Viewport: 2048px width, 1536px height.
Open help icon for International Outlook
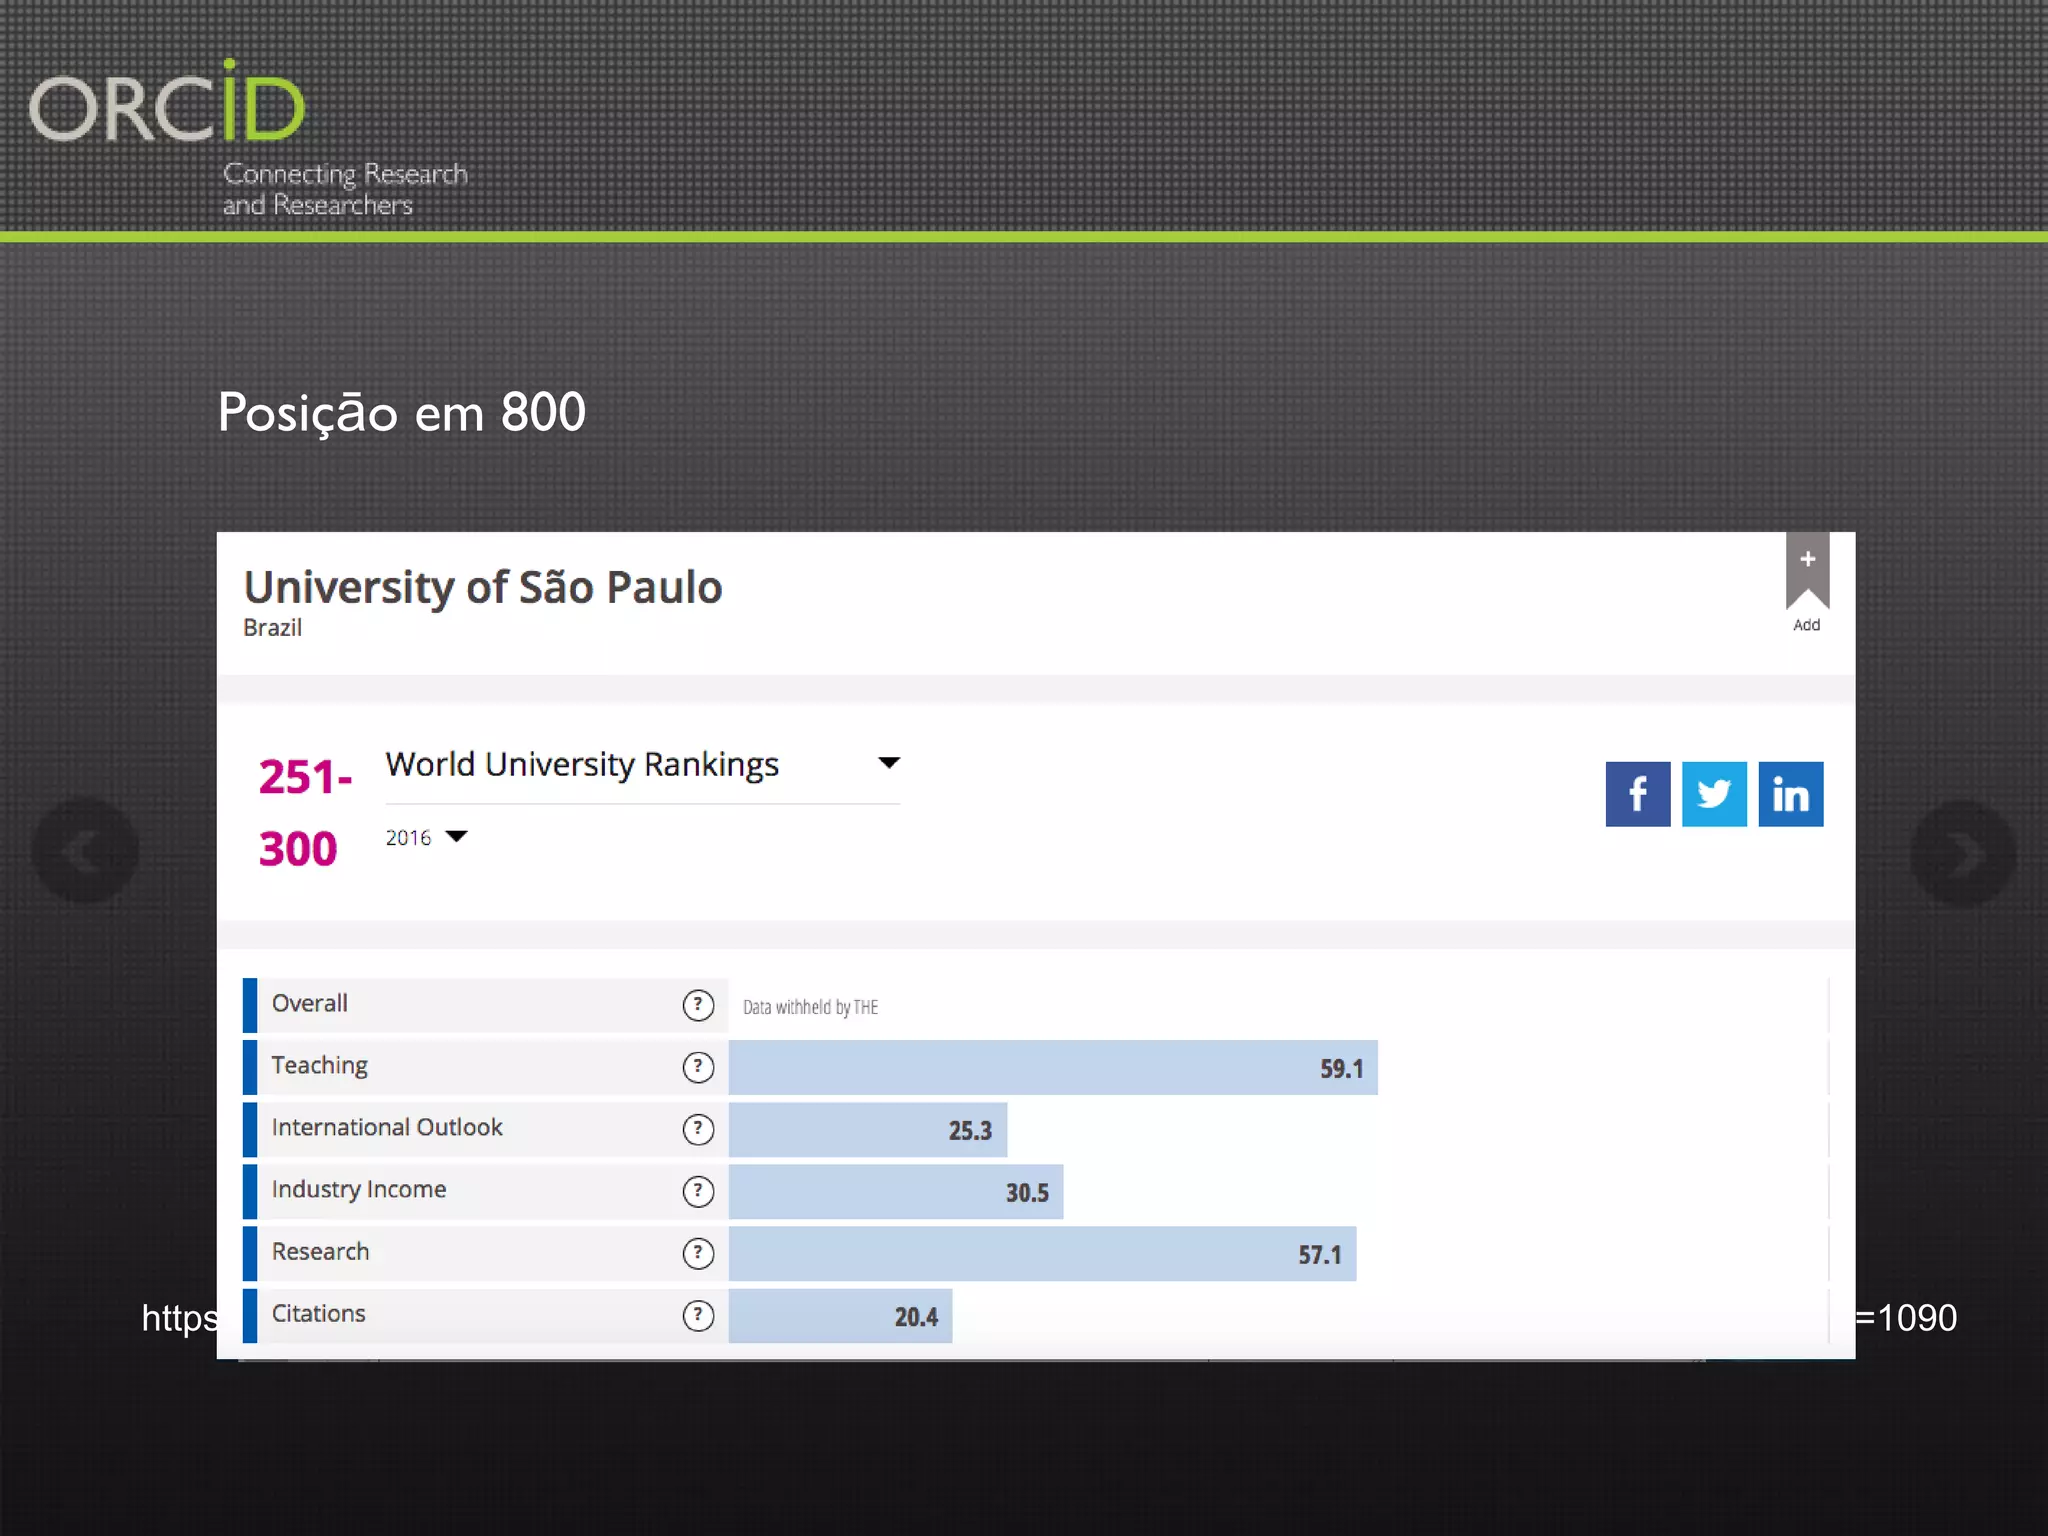698,1129
